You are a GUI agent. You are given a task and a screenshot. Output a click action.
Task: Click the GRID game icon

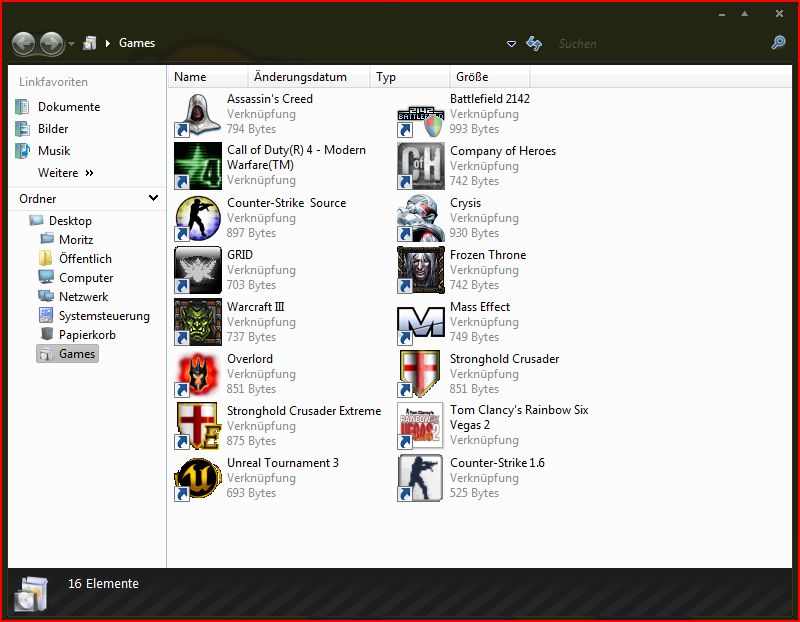(x=198, y=270)
